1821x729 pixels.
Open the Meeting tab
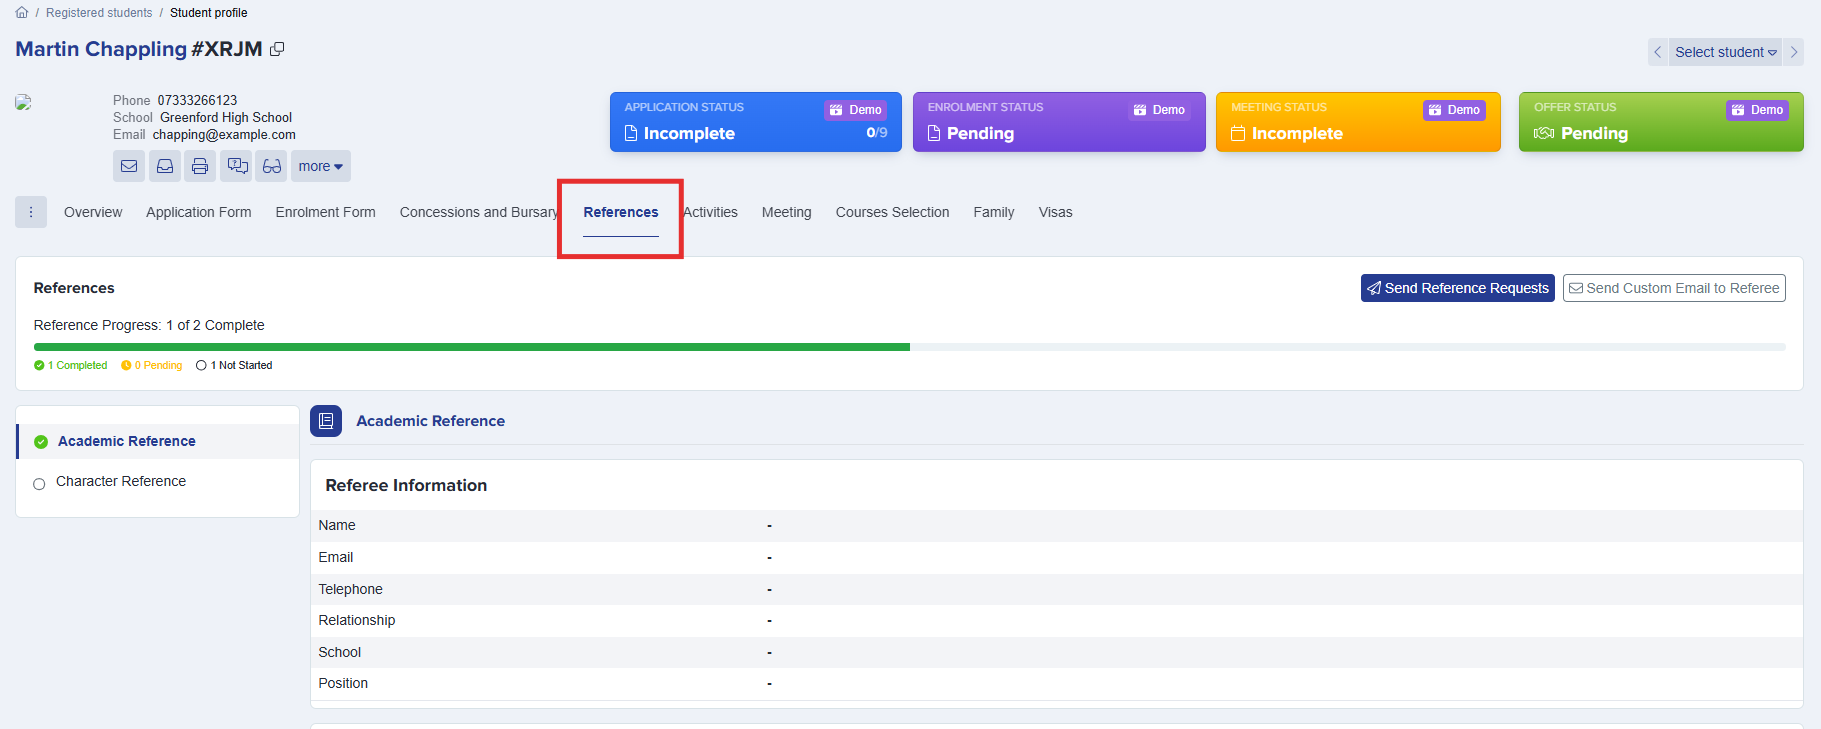pos(787,212)
